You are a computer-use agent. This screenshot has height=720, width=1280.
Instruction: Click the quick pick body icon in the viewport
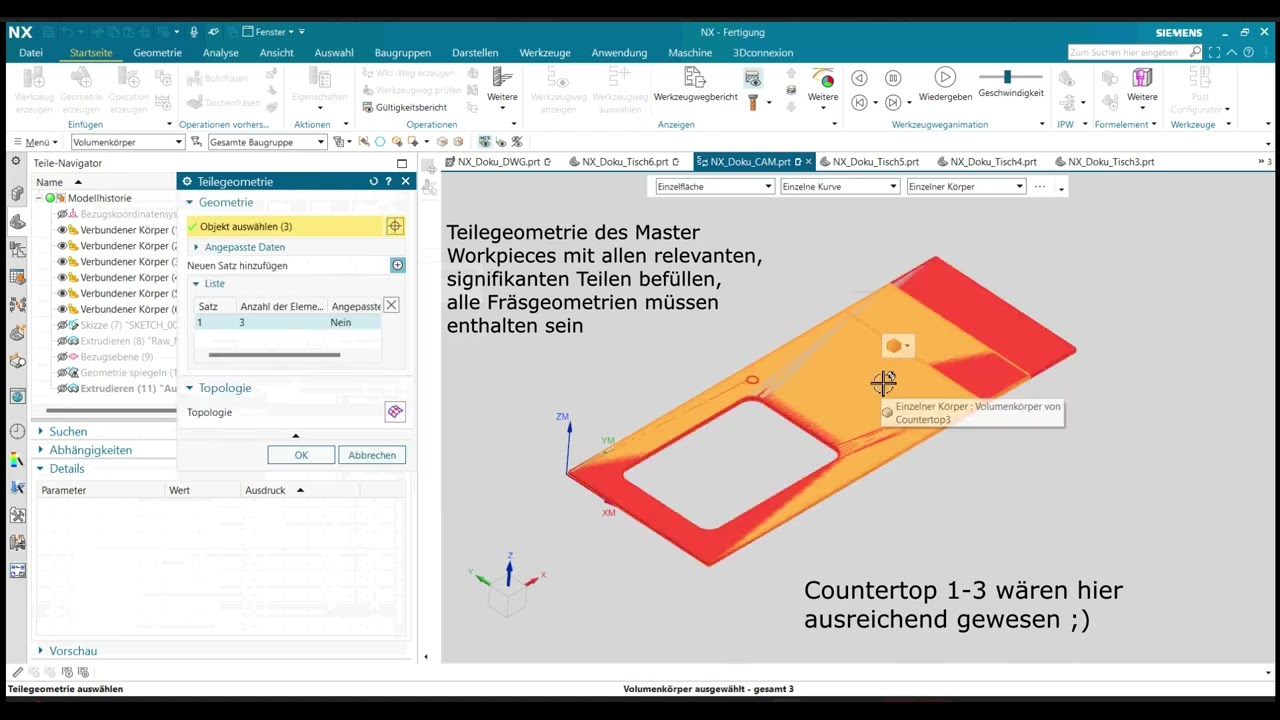[x=893, y=346]
